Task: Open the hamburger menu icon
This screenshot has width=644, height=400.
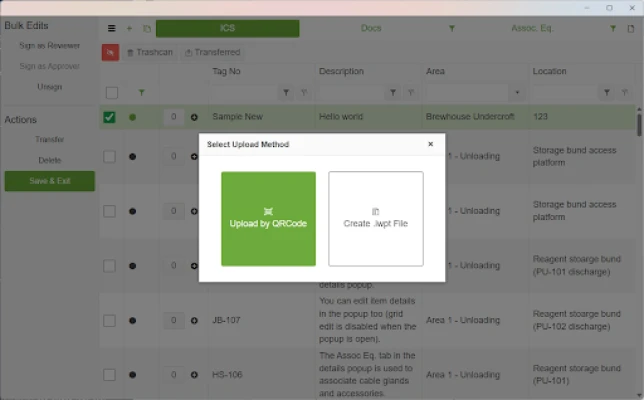Action: [x=111, y=29]
